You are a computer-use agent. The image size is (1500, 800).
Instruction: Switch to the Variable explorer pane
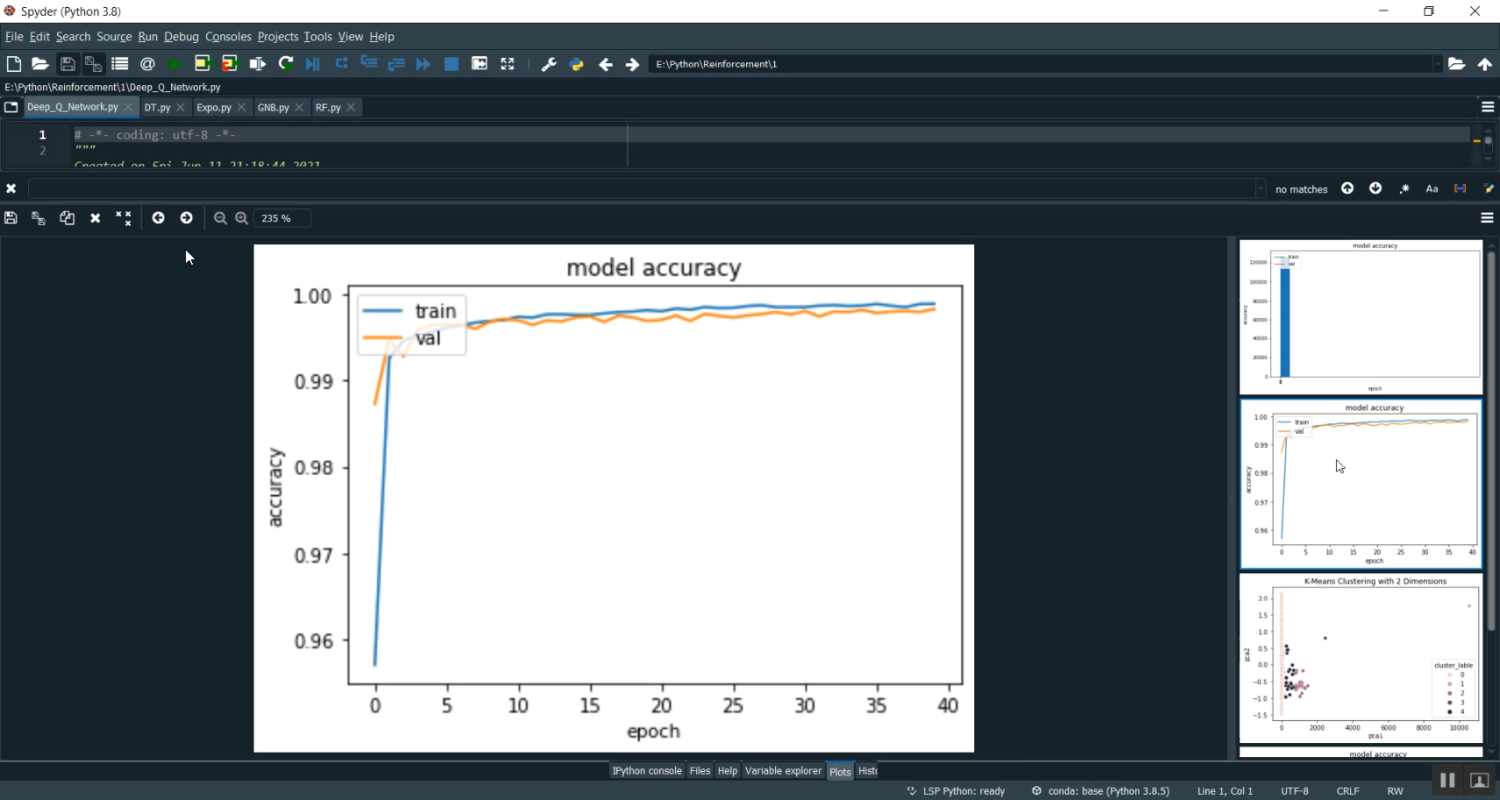[x=782, y=771]
